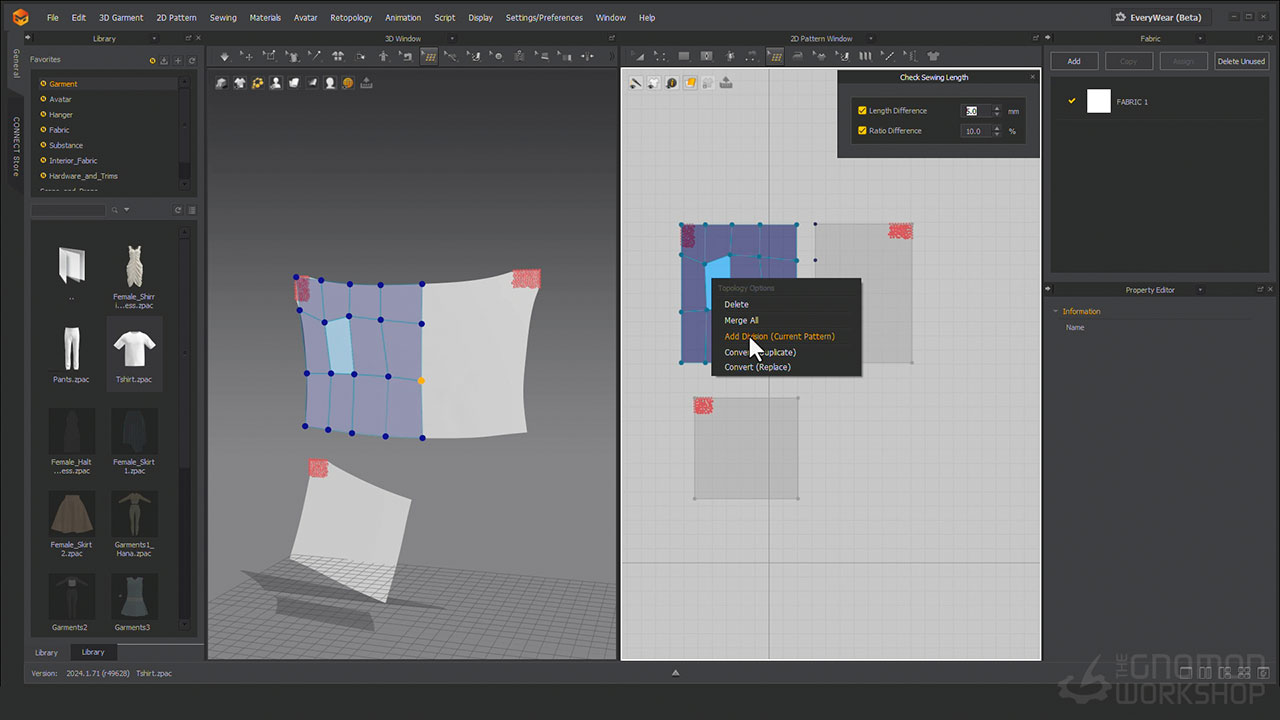Viewport: 1280px width, 720px height.
Task: Select the white FABRIC 1 color swatch
Action: [x=1098, y=101]
